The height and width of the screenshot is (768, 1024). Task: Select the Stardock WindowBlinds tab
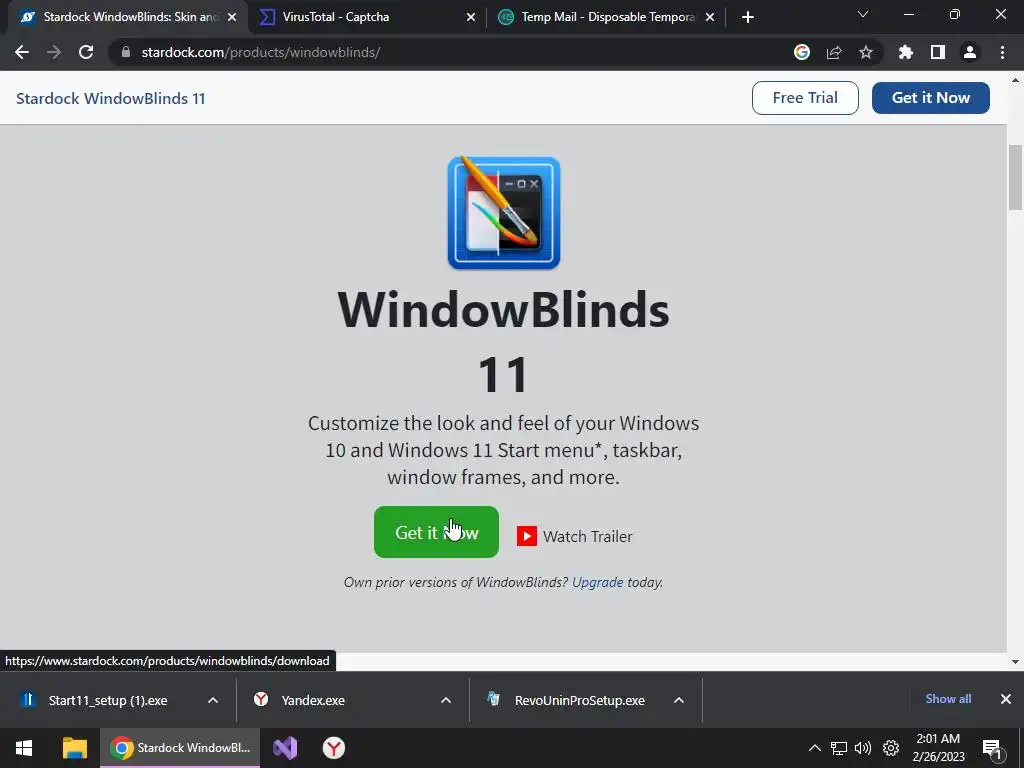(127, 17)
